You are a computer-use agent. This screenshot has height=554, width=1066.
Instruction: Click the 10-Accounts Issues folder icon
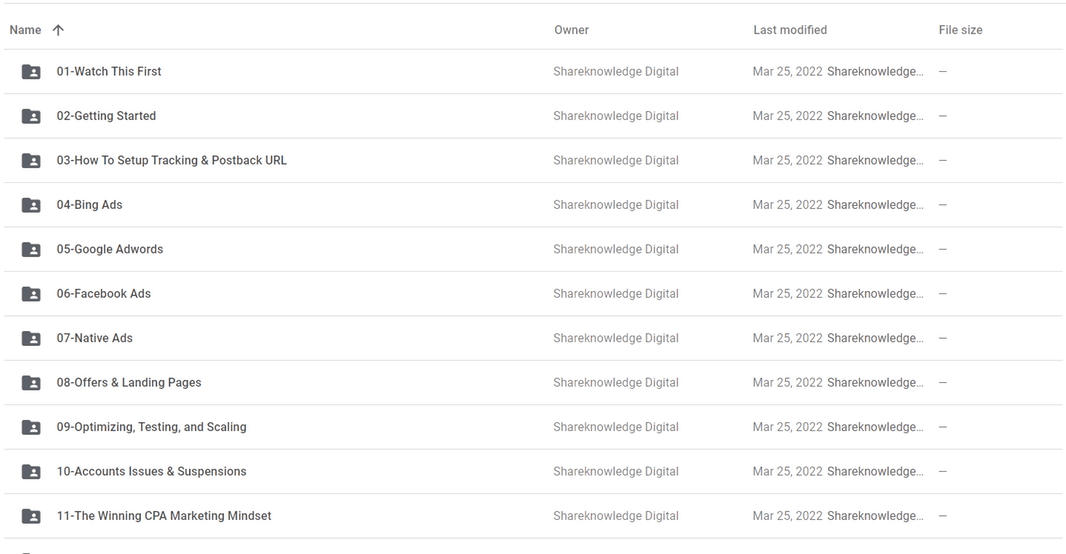[x=31, y=472]
